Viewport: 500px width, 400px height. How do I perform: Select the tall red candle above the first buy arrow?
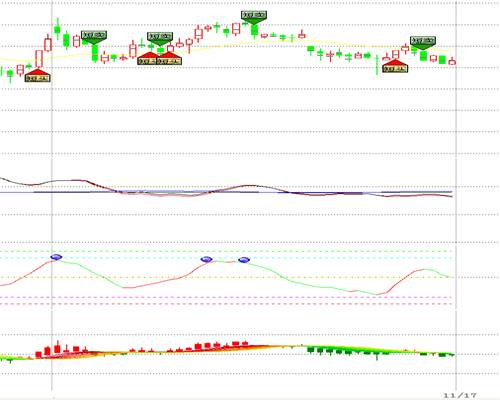39,59
